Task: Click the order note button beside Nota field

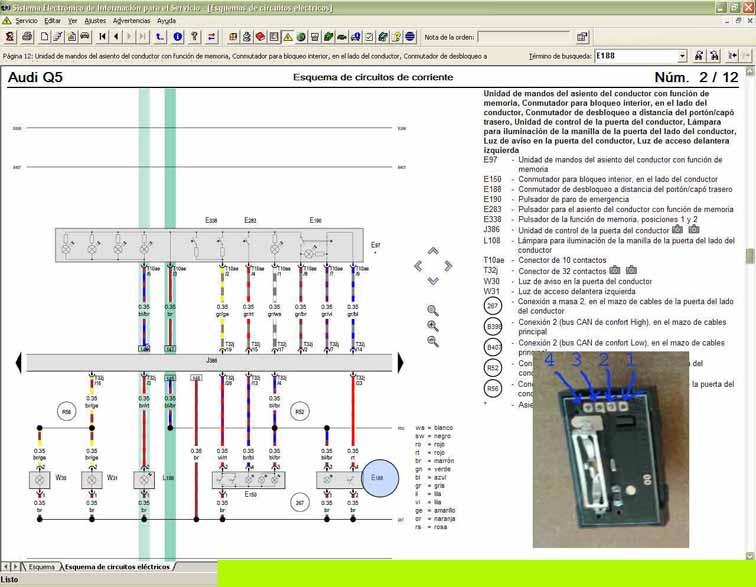Action: pyautogui.click(x=582, y=37)
